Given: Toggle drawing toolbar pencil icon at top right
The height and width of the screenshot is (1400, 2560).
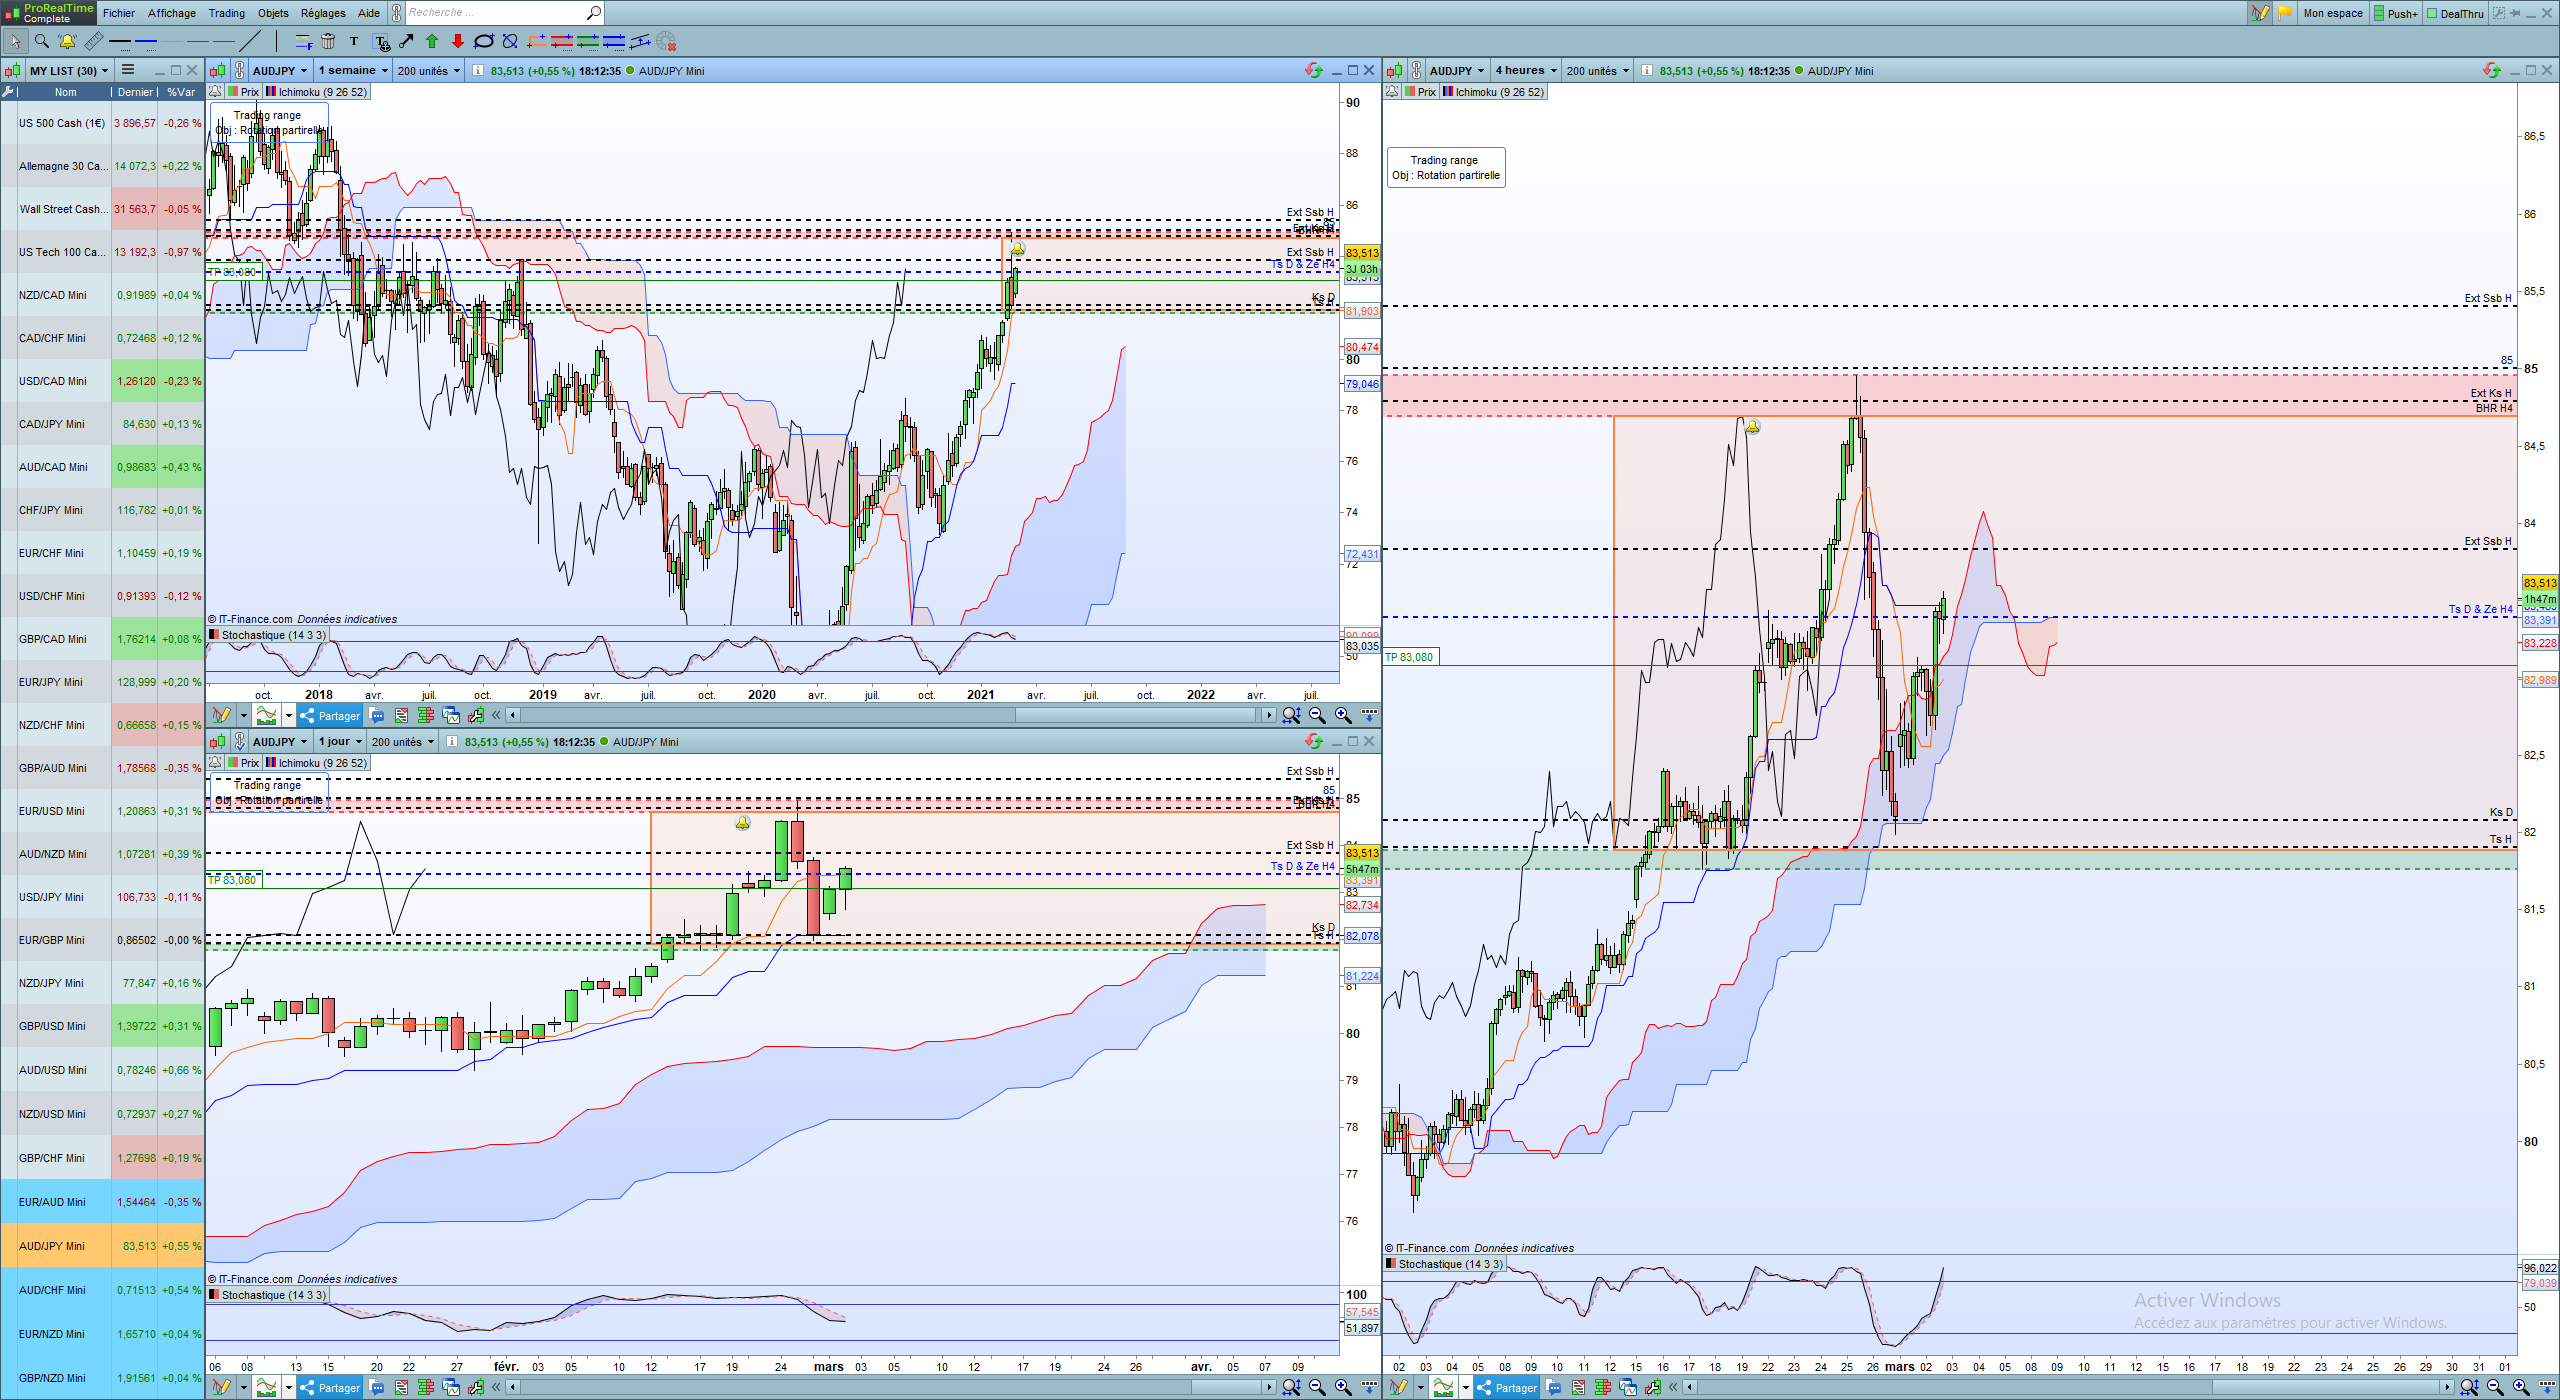Looking at the screenshot, I should [2260, 13].
